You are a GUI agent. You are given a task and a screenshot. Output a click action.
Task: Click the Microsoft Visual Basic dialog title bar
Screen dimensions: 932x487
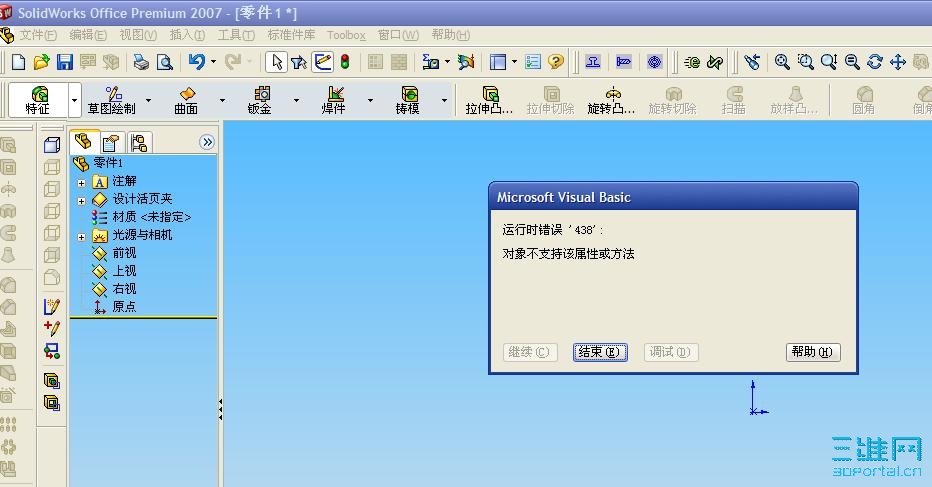[x=673, y=197]
